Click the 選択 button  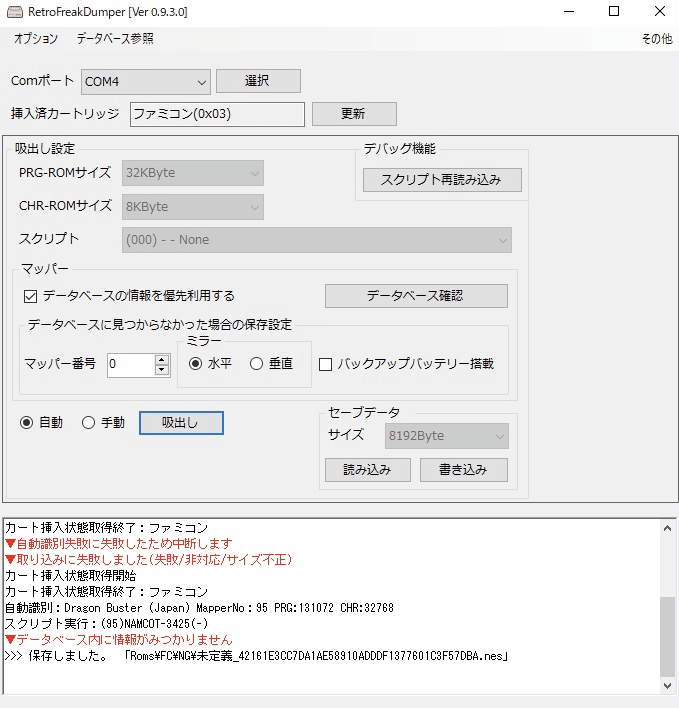click(x=258, y=81)
